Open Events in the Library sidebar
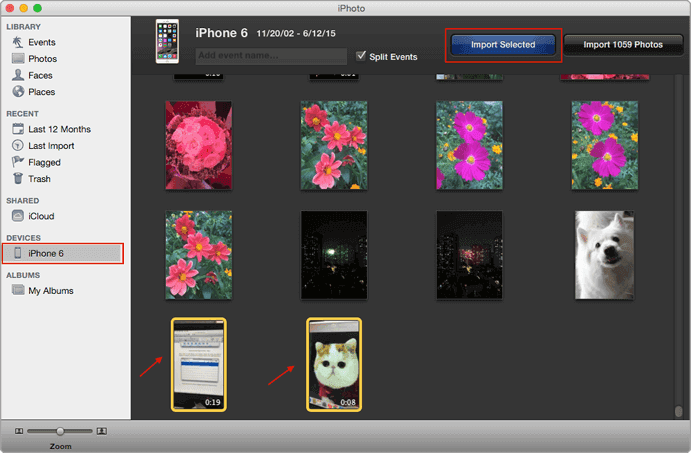Screen dimensions: 691x453 click(34, 42)
